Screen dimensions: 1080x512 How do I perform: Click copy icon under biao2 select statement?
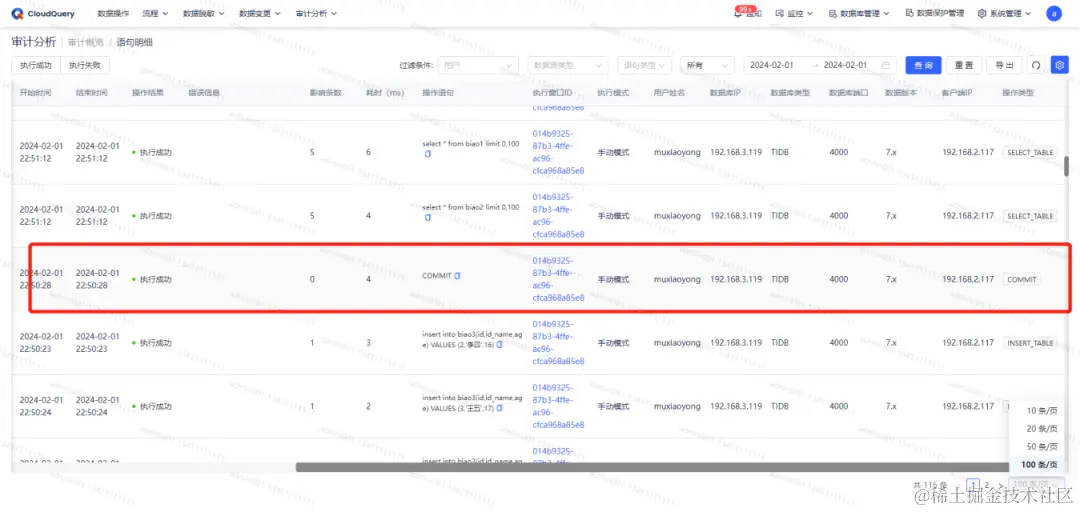point(427,218)
